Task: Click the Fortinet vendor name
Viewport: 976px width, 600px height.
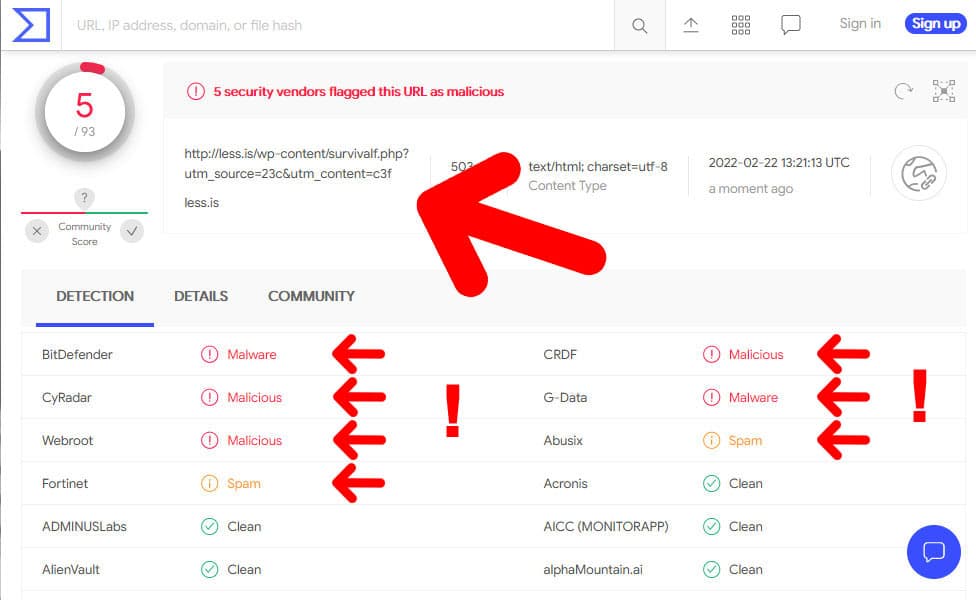Action: 65,483
